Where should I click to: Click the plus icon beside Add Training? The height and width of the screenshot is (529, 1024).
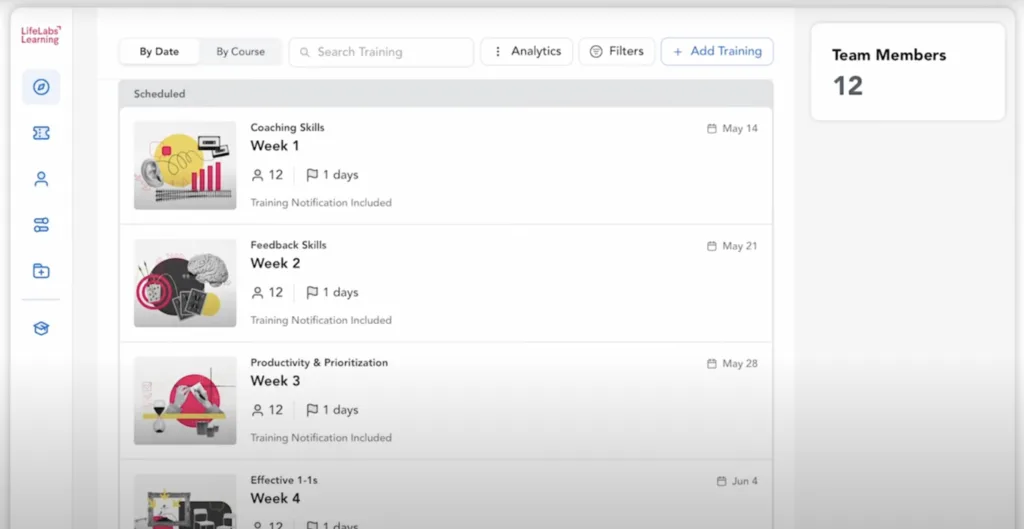pyautogui.click(x=677, y=52)
